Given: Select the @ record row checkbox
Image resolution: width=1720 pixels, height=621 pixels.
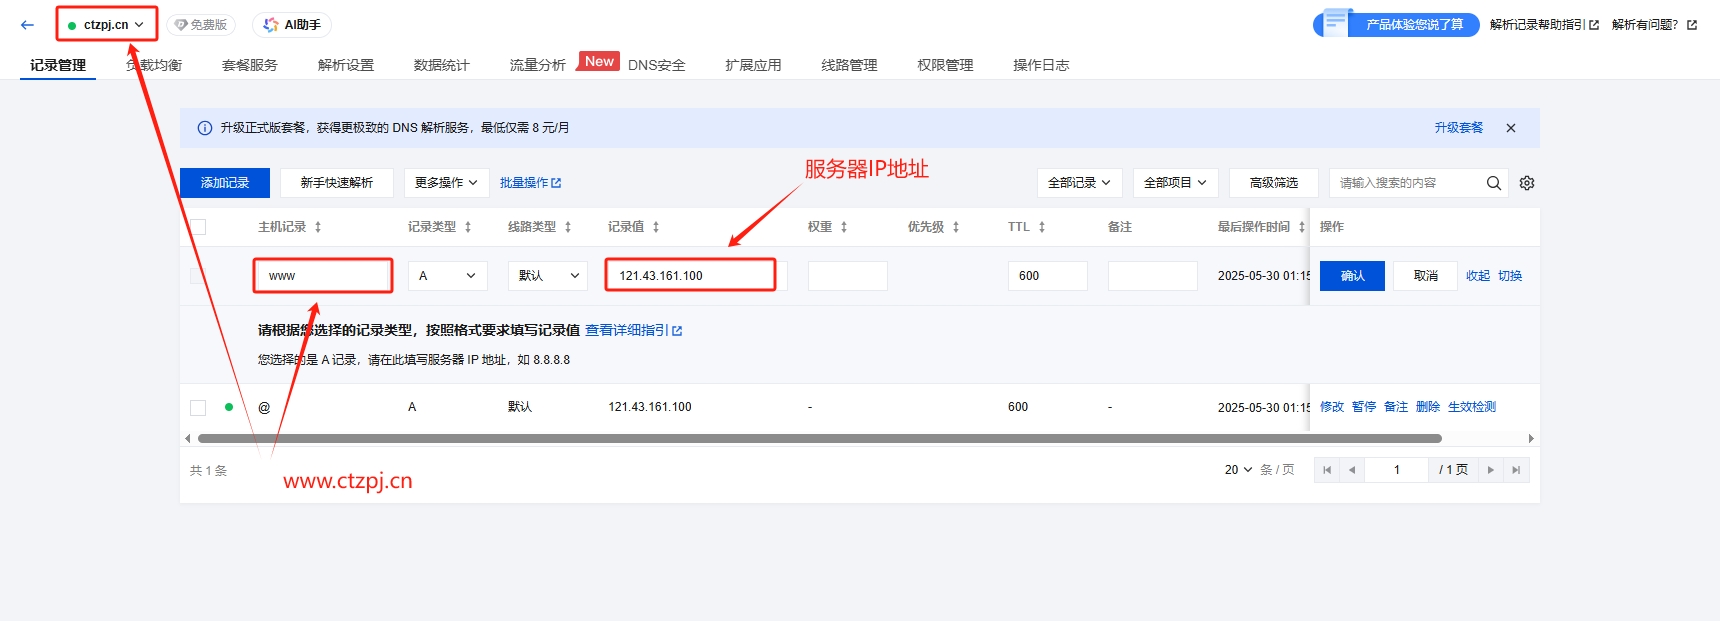Looking at the screenshot, I should pyautogui.click(x=198, y=407).
